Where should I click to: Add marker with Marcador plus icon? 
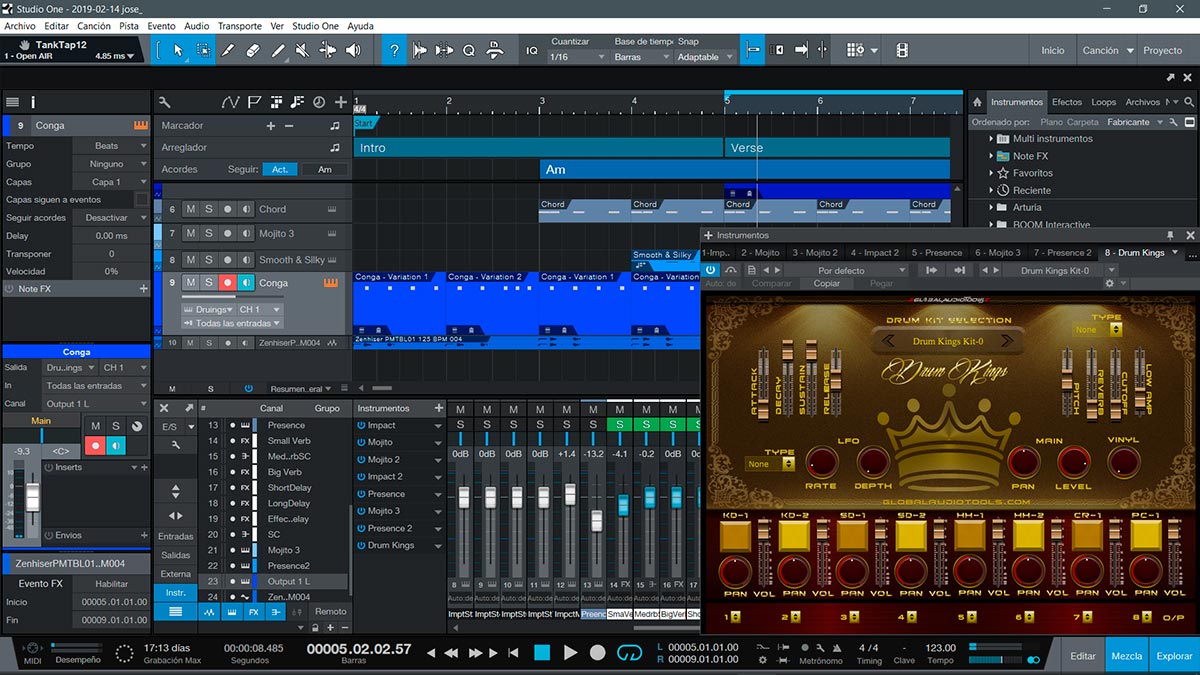270,126
